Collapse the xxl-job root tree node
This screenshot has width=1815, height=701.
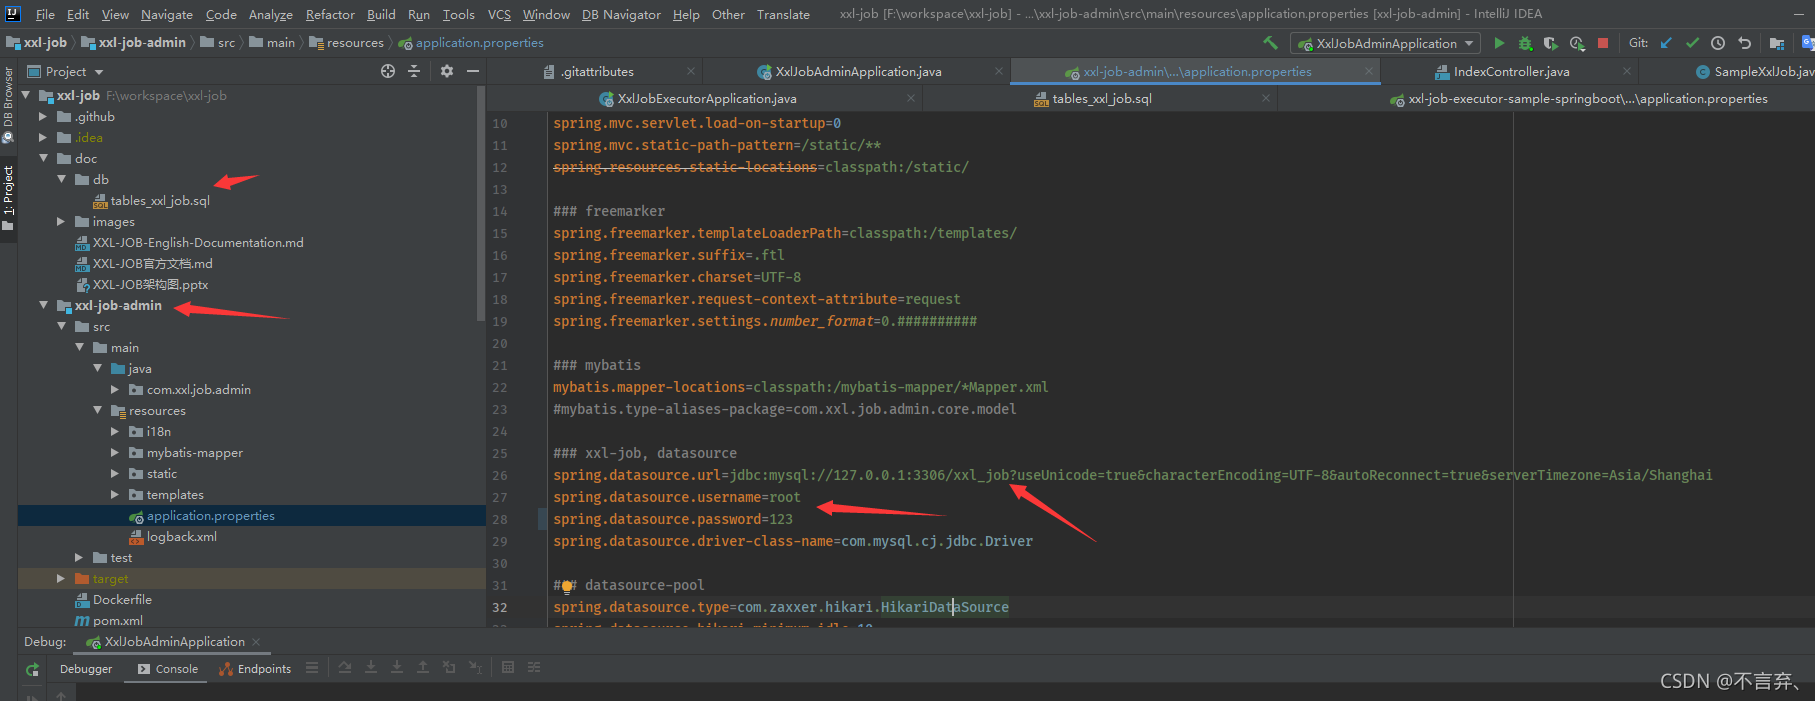(26, 95)
